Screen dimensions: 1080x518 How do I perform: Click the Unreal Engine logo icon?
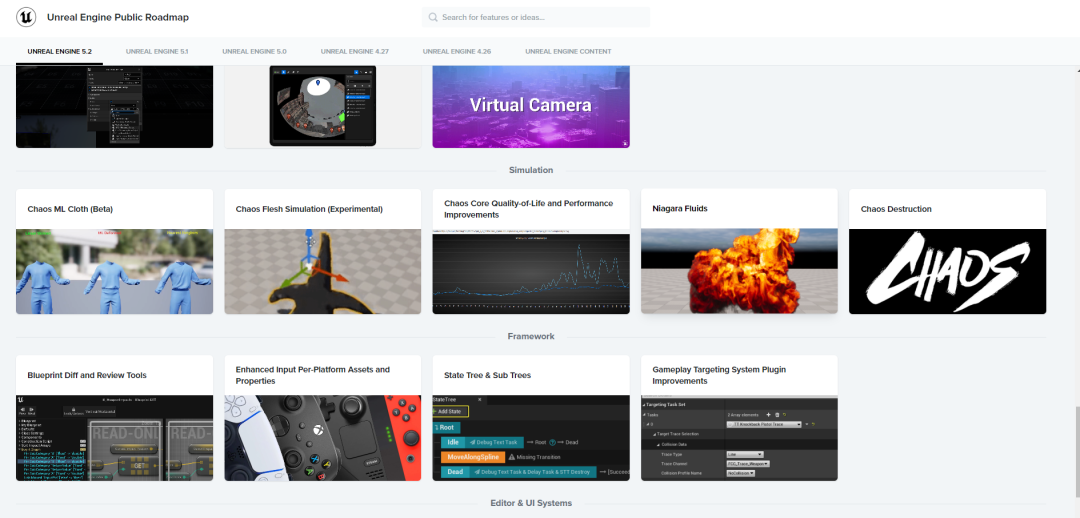tap(26, 17)
